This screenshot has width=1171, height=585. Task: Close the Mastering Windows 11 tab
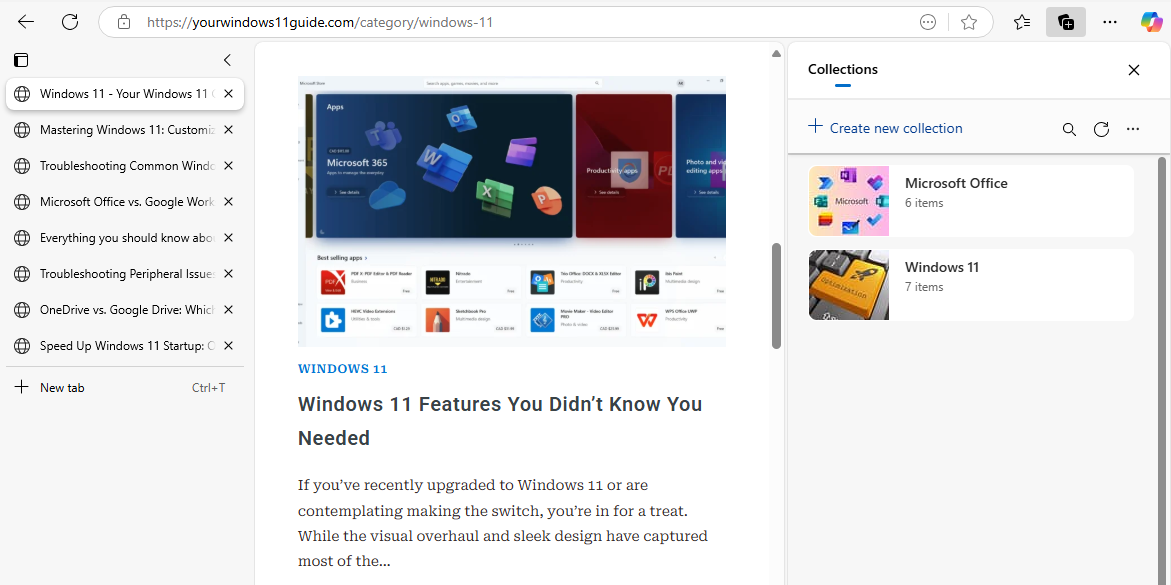[229, 130]
